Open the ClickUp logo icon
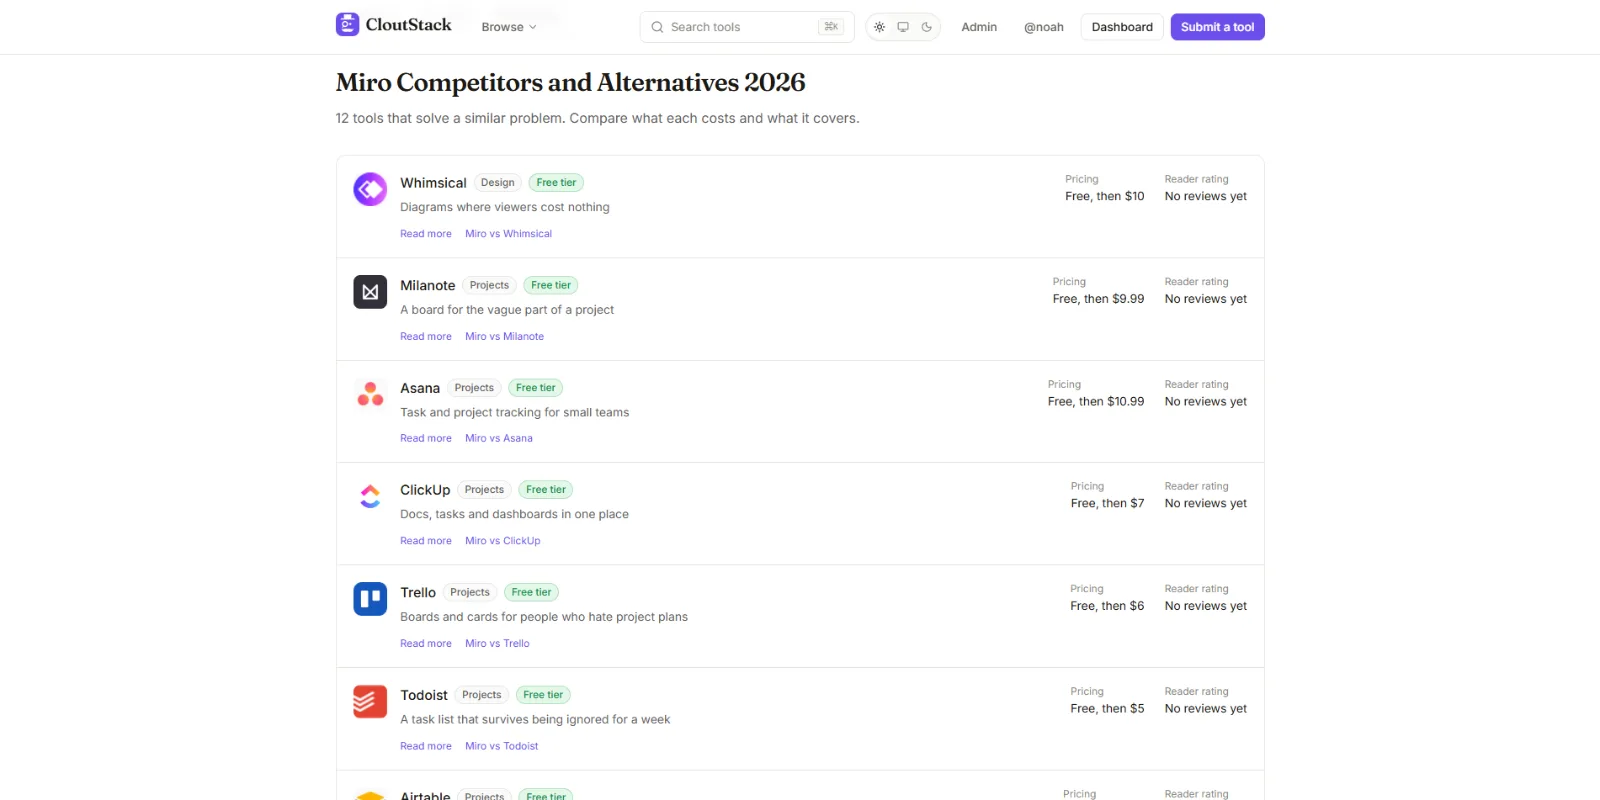Image resolution: width=1600 pixels, height=800 pixels. pyautogui.click(x=370, y=496)
